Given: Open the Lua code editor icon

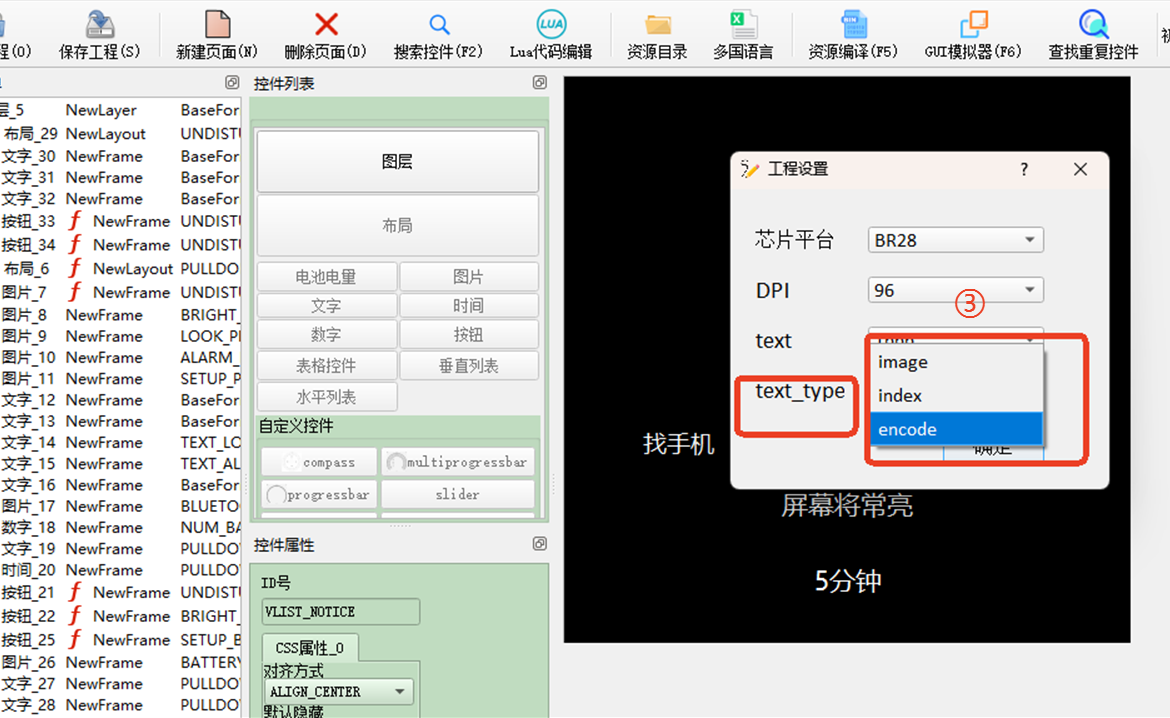Looking at the screenshot, I should click(x=551, y=24).
